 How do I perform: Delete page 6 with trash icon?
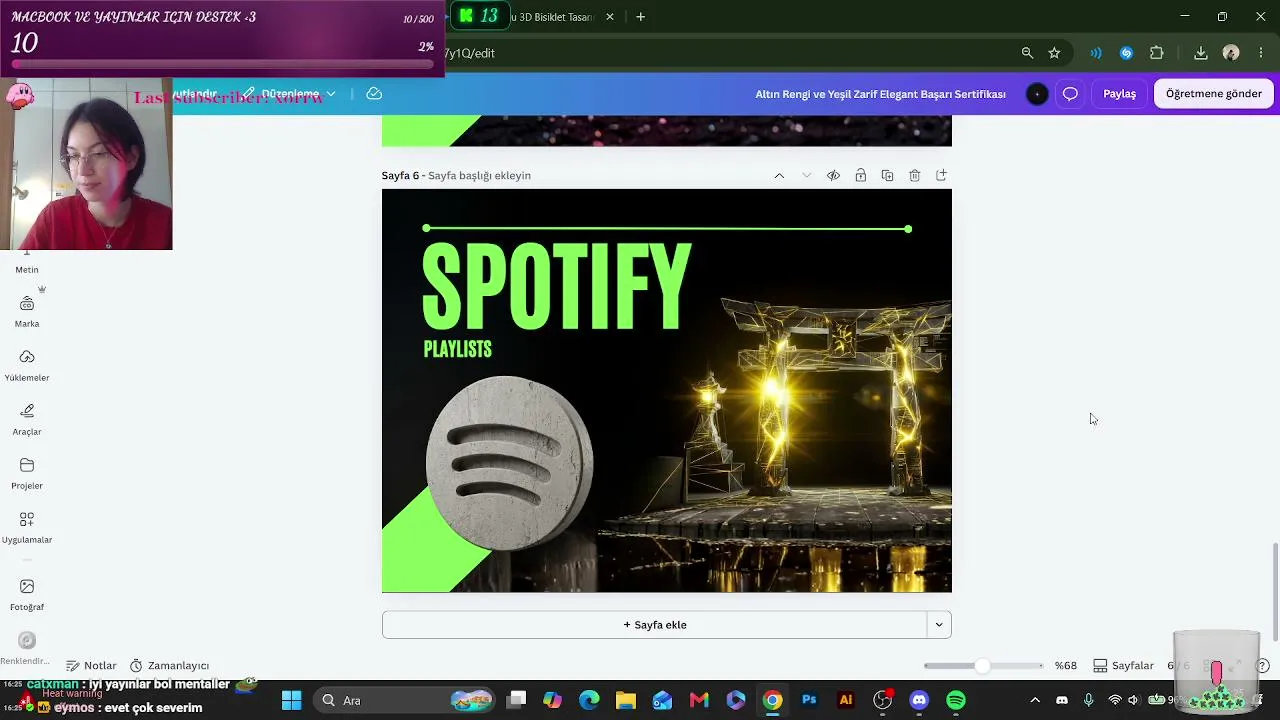click(x=914, y=176)
